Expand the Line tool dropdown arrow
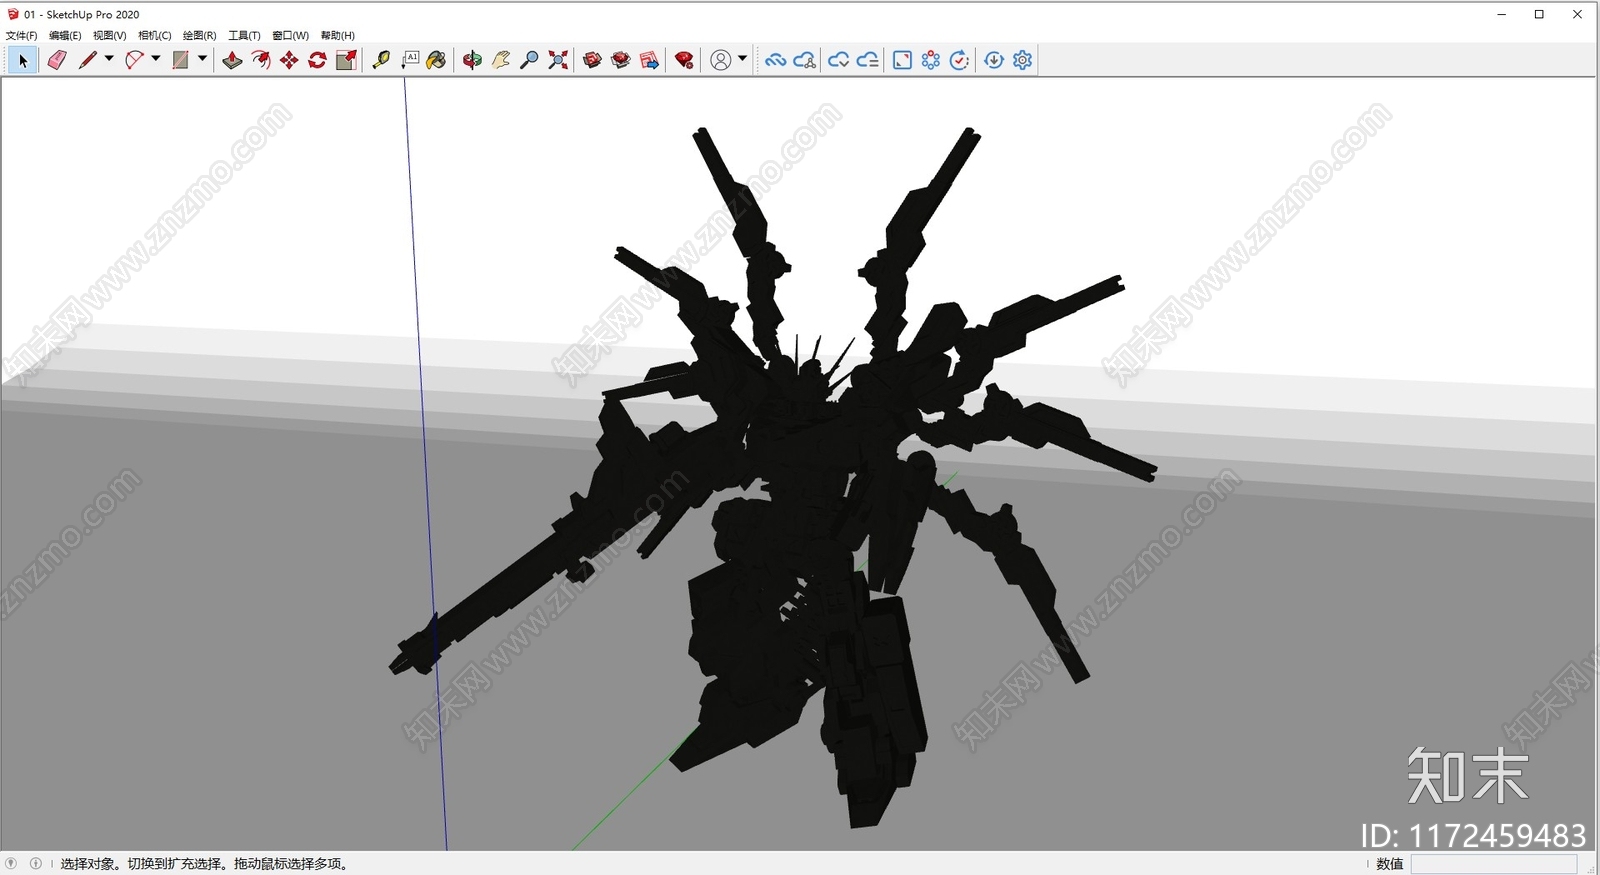Image resolution: width=1600 pixels, height=875 pixels. 109,59
